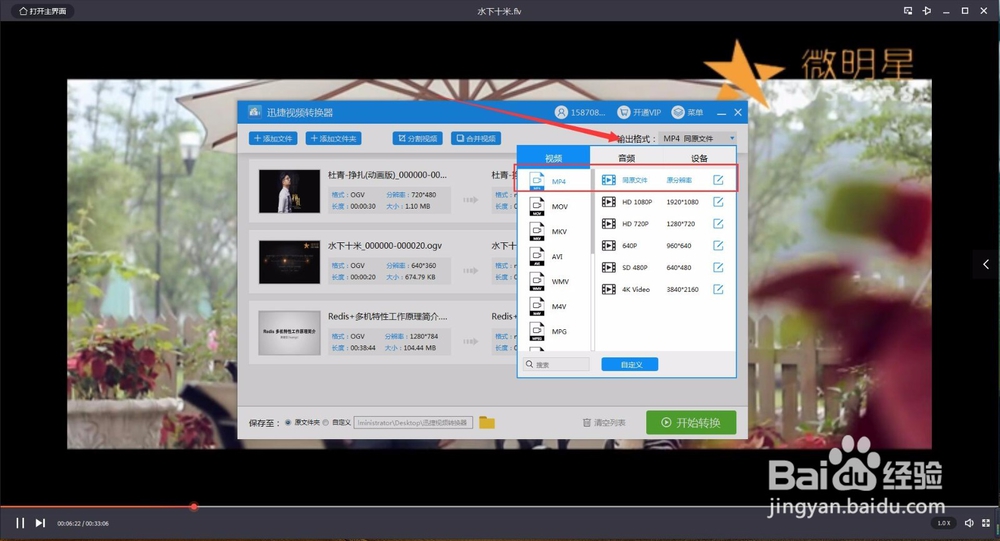Click 开通VIP cart icon
Screen dimensions: 1000x541
tap(623, 112)
